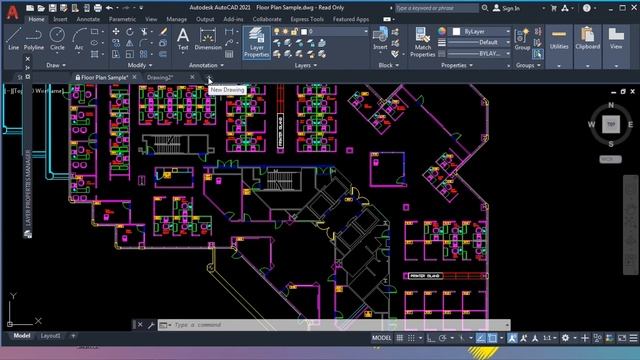Toggle clean screen icon in status bar

pyautogui.click(x=622, y=338)
